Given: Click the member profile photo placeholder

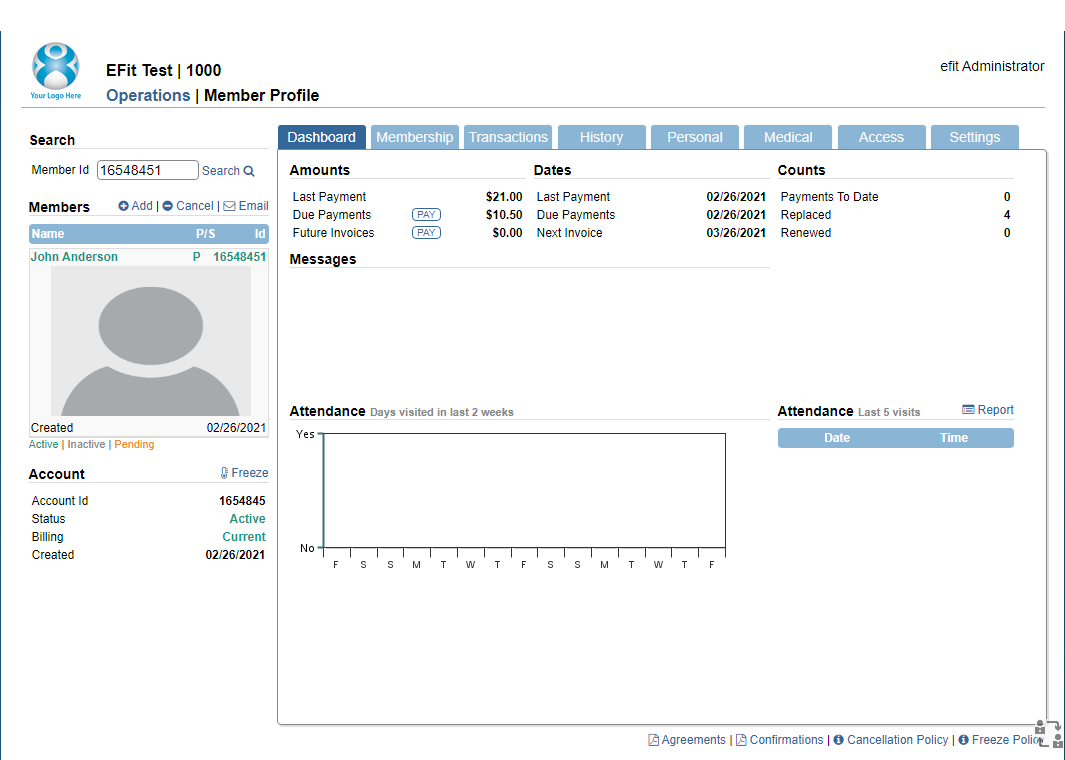Looking at the screenshot, I should 151,341.
